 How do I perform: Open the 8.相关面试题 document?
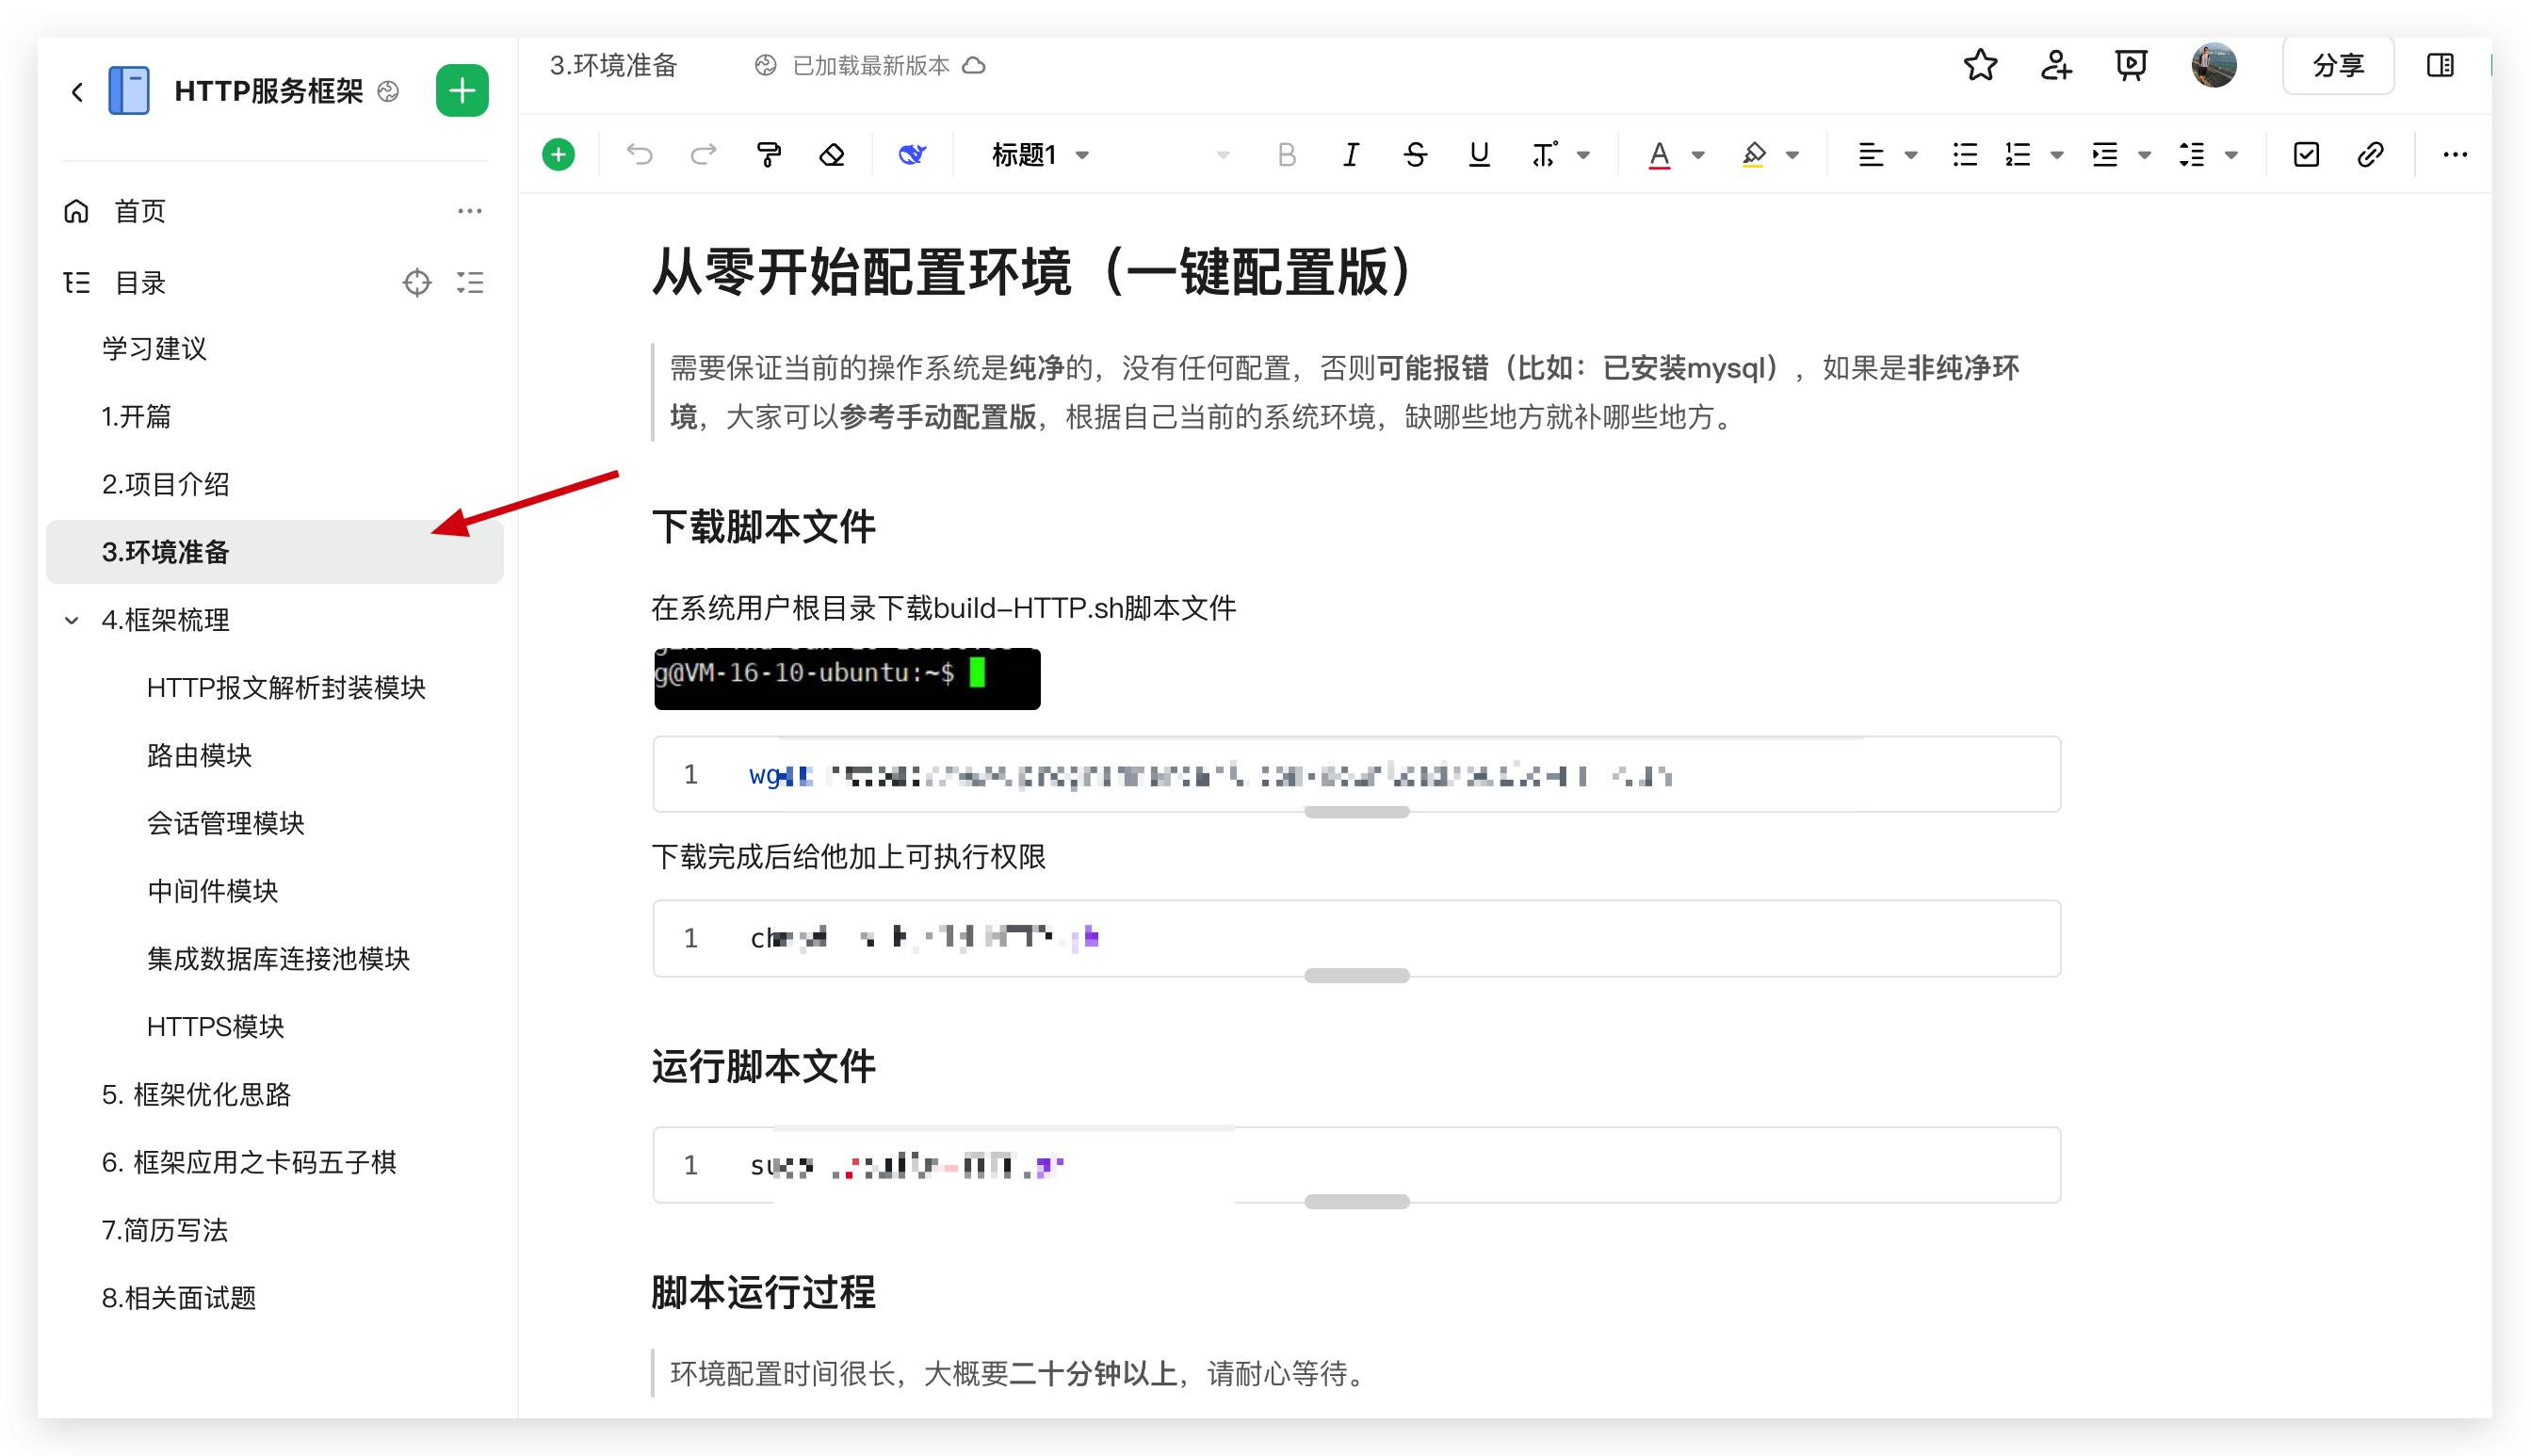[179, 1298]
